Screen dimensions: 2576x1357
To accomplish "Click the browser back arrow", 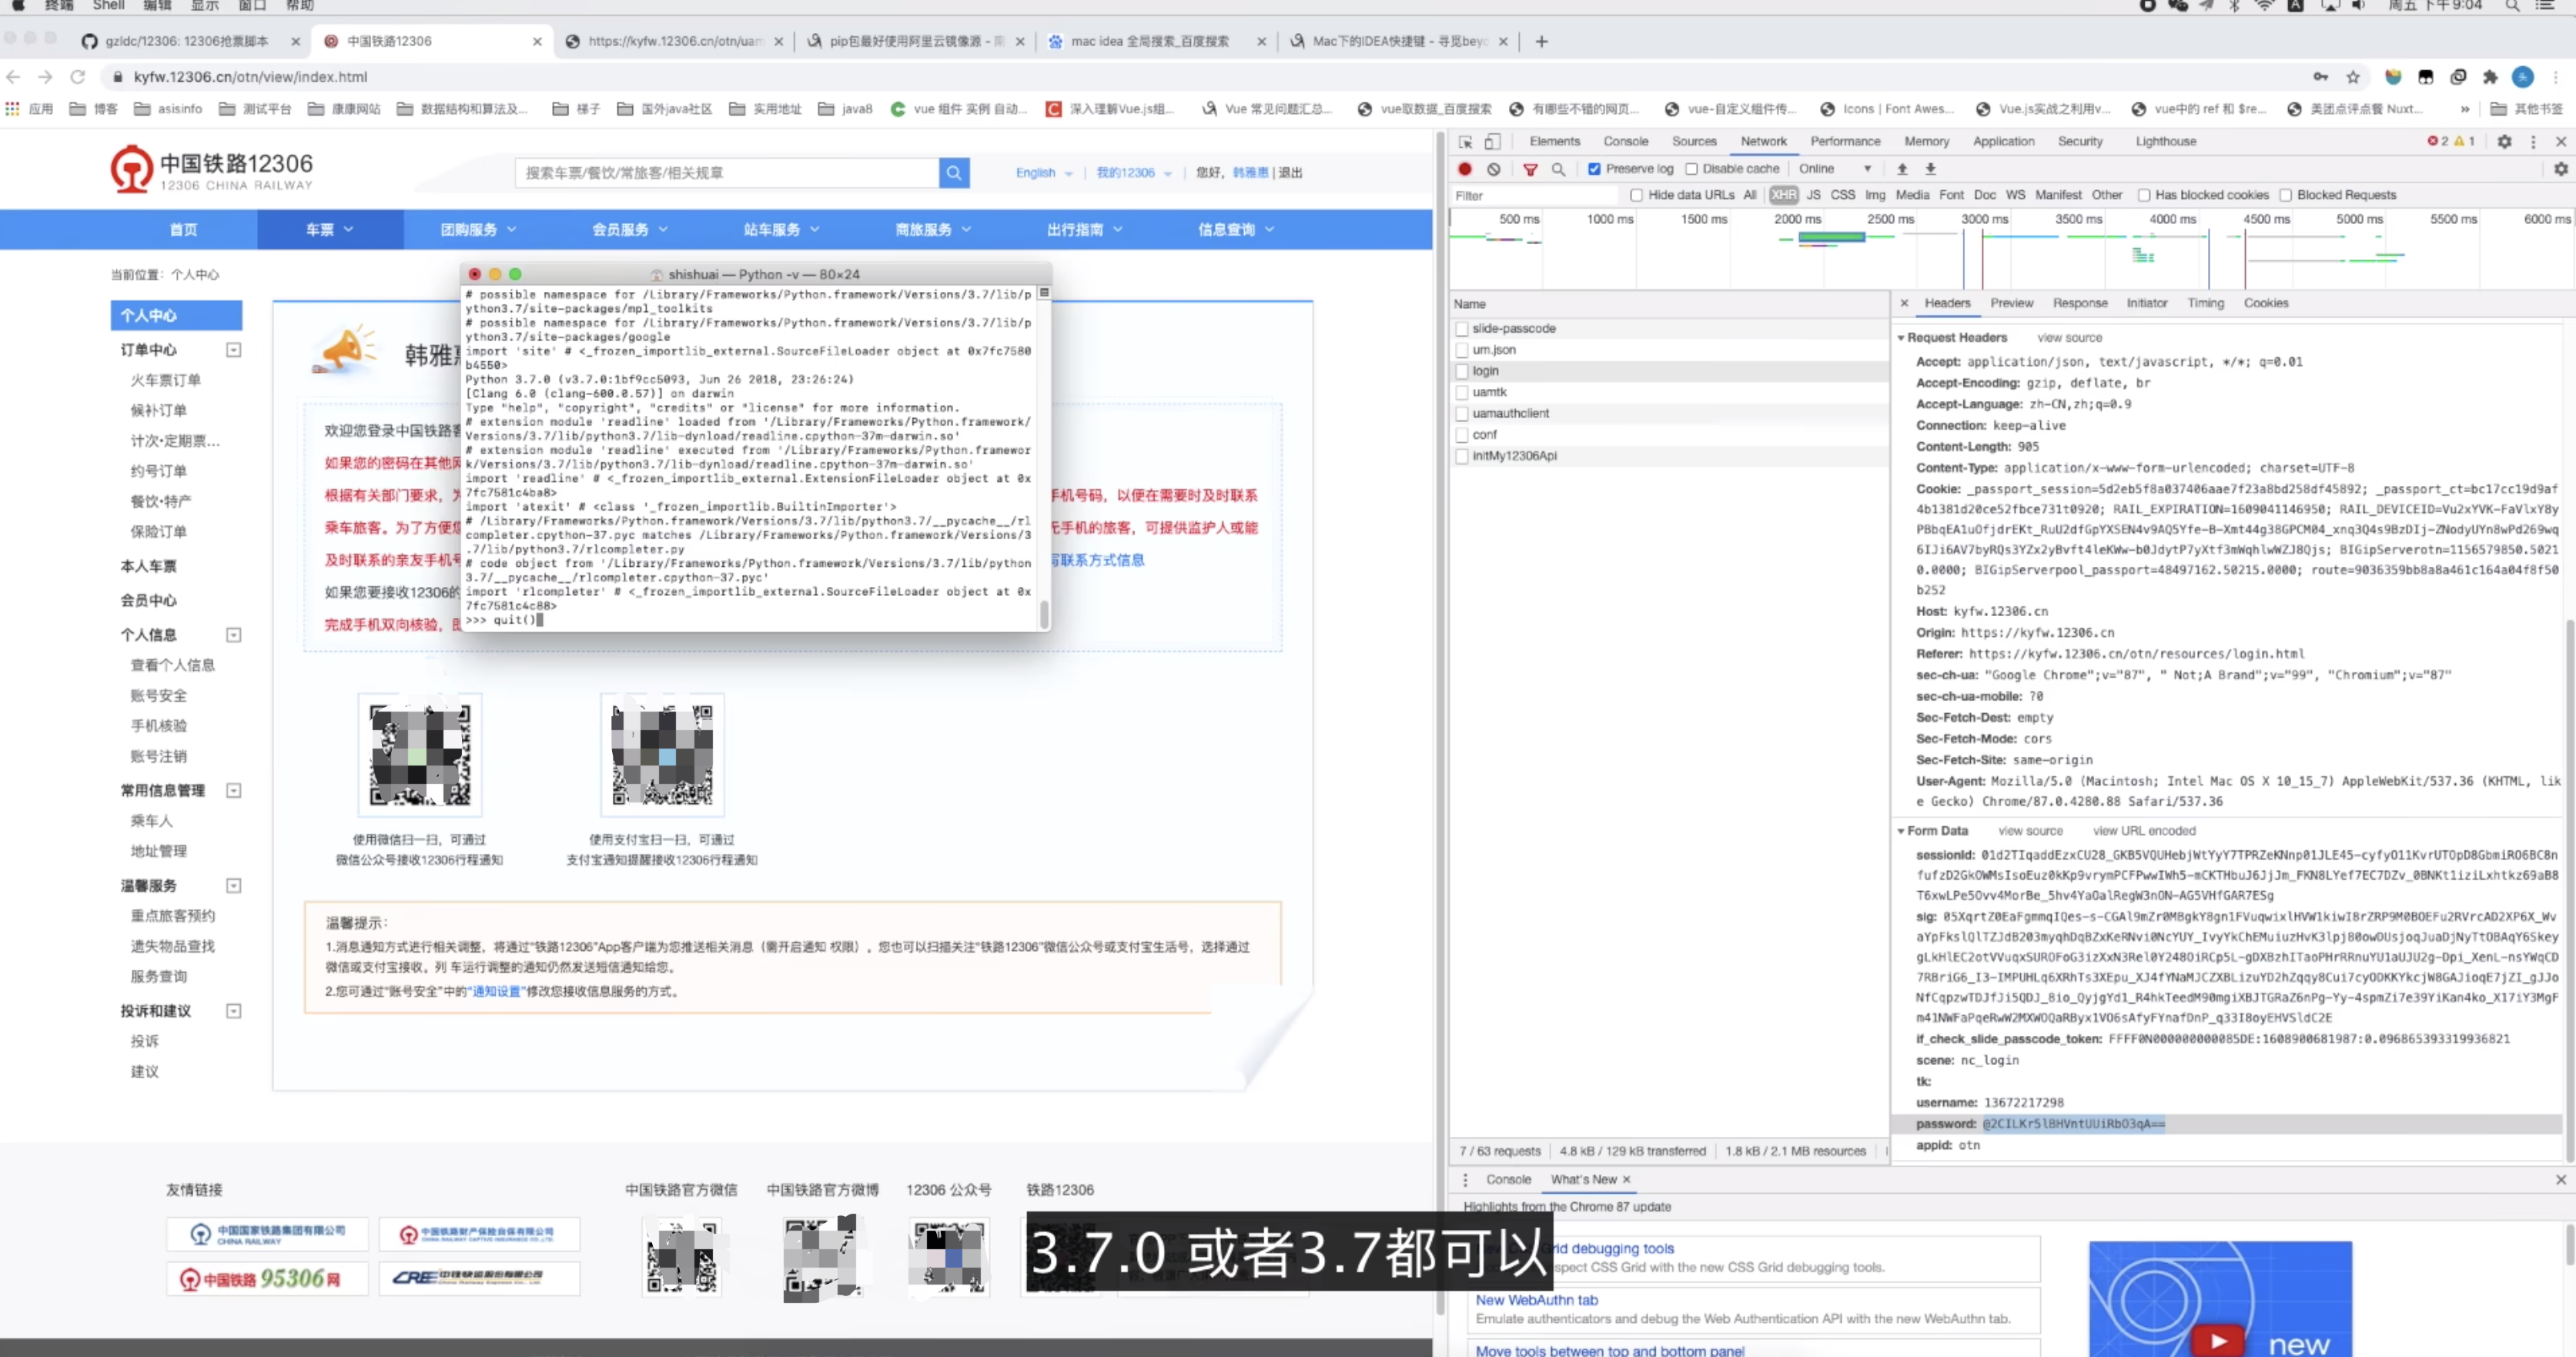I will (x=13, y=77).
